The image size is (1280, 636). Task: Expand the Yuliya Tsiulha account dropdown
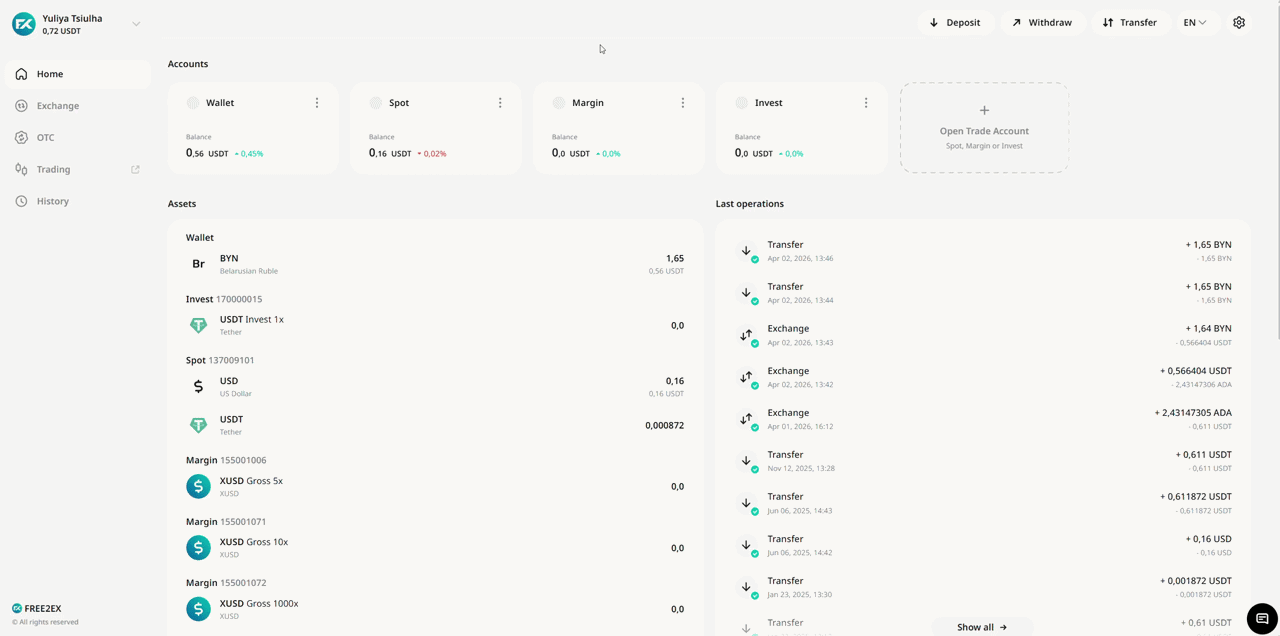pyautogui.click(x=136, y=24)
